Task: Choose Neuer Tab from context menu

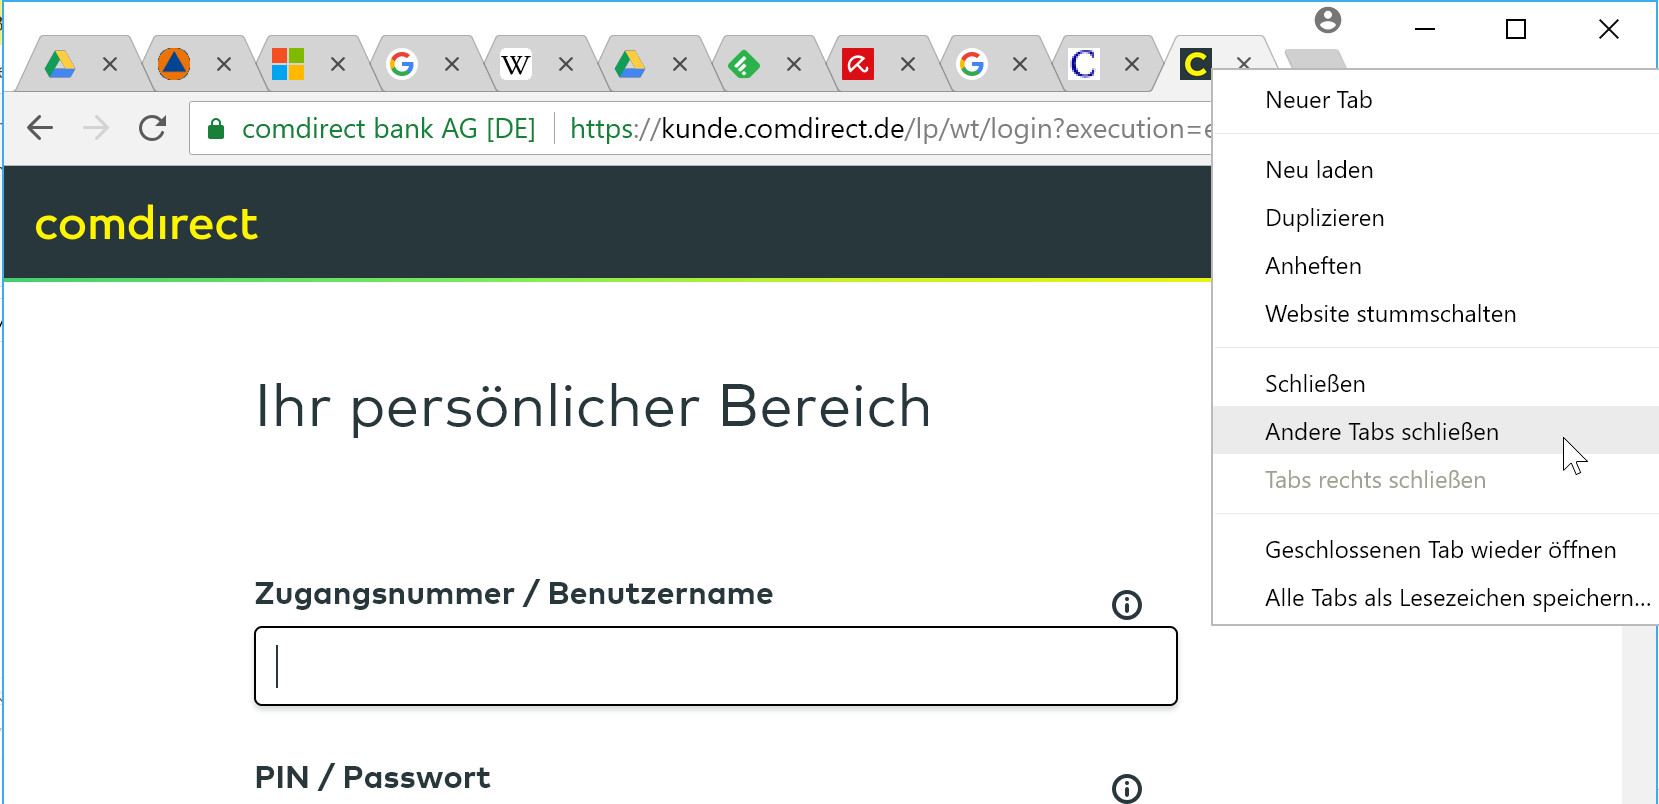Action: [x=1436, y=100]
